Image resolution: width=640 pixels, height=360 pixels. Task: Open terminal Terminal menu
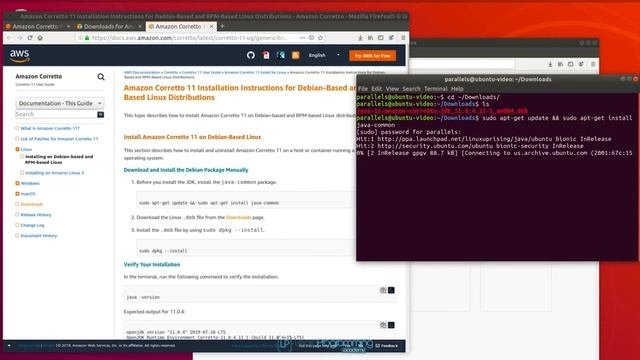coord(436,89)
